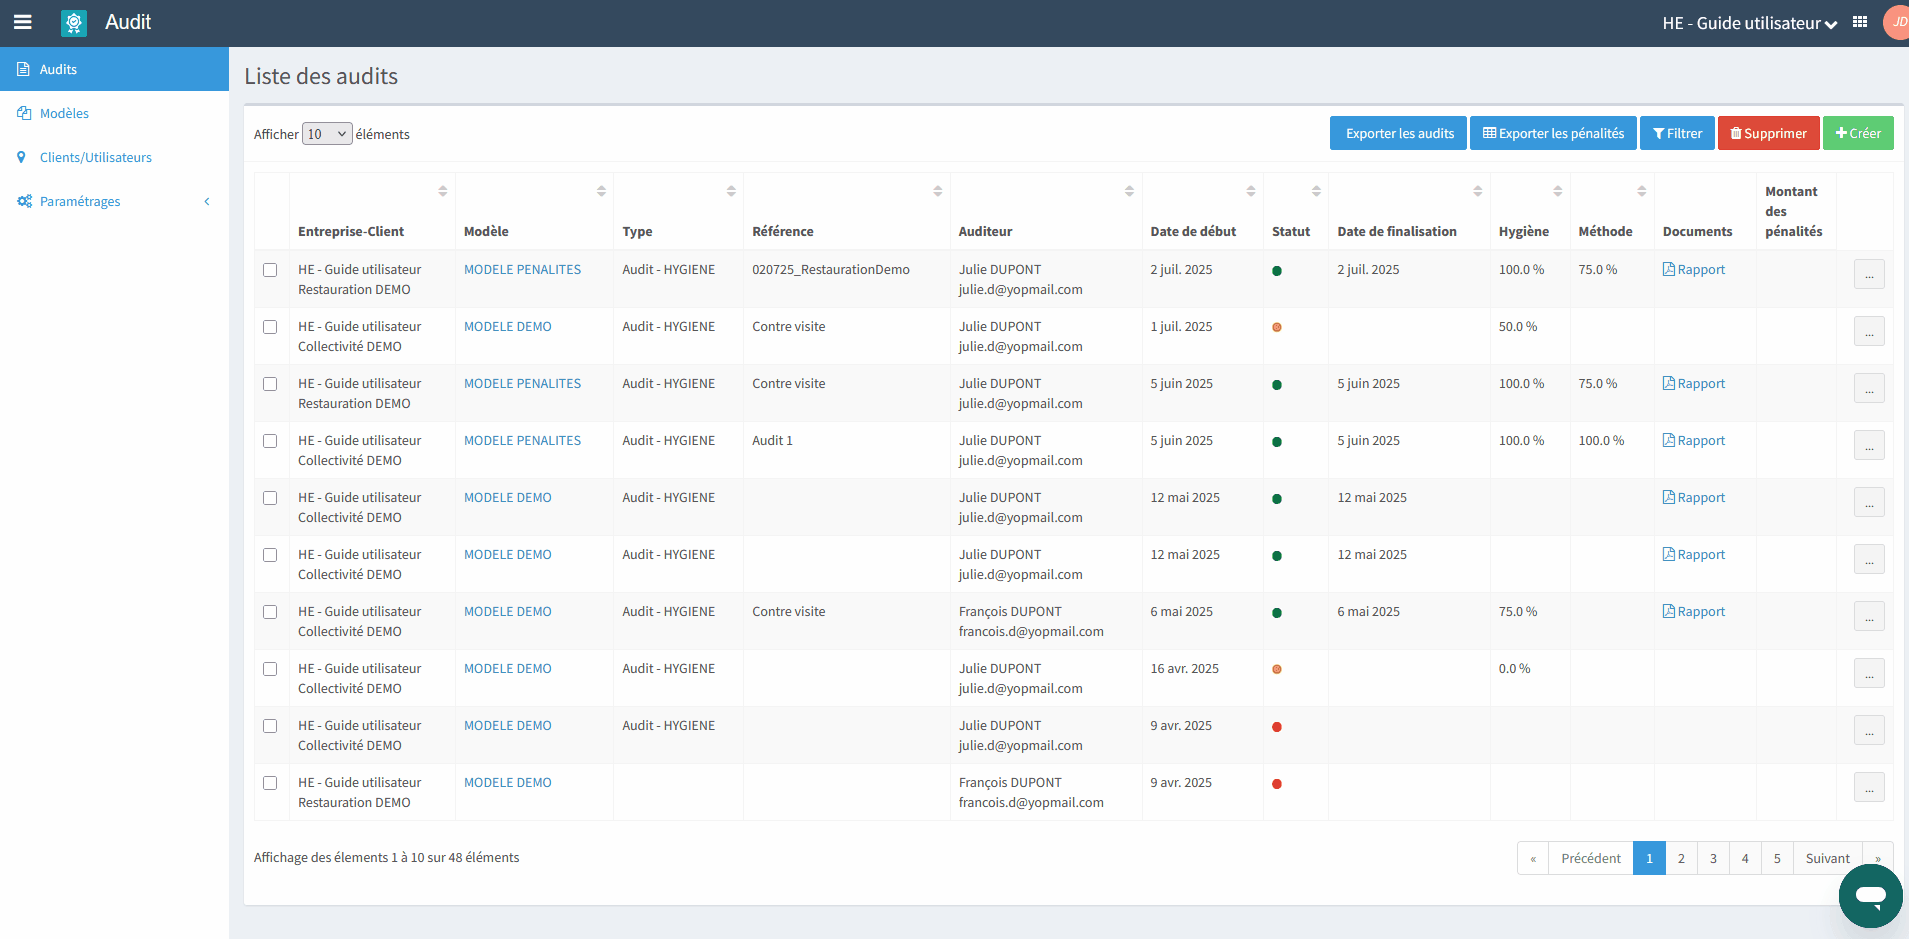Open the Afficher elements count dropdown
Screen dimensions: 1909x939
(x=327, y=134)
